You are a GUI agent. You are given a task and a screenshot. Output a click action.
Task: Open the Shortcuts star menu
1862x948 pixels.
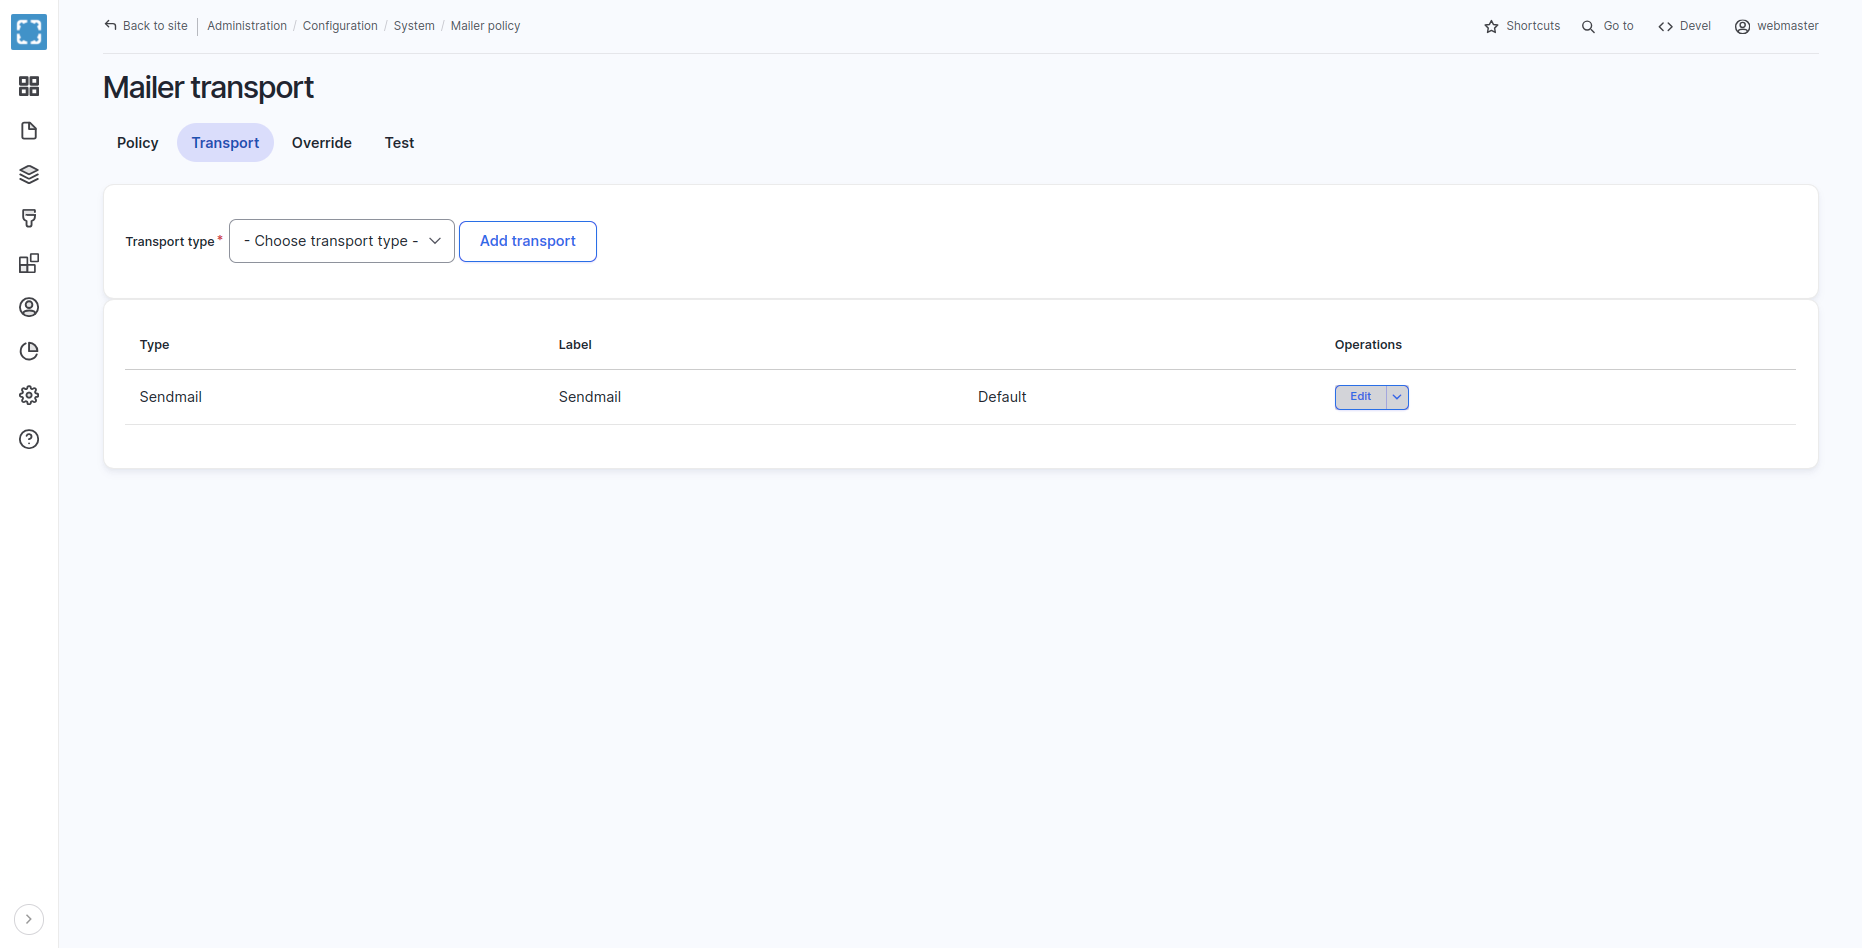1522,26
